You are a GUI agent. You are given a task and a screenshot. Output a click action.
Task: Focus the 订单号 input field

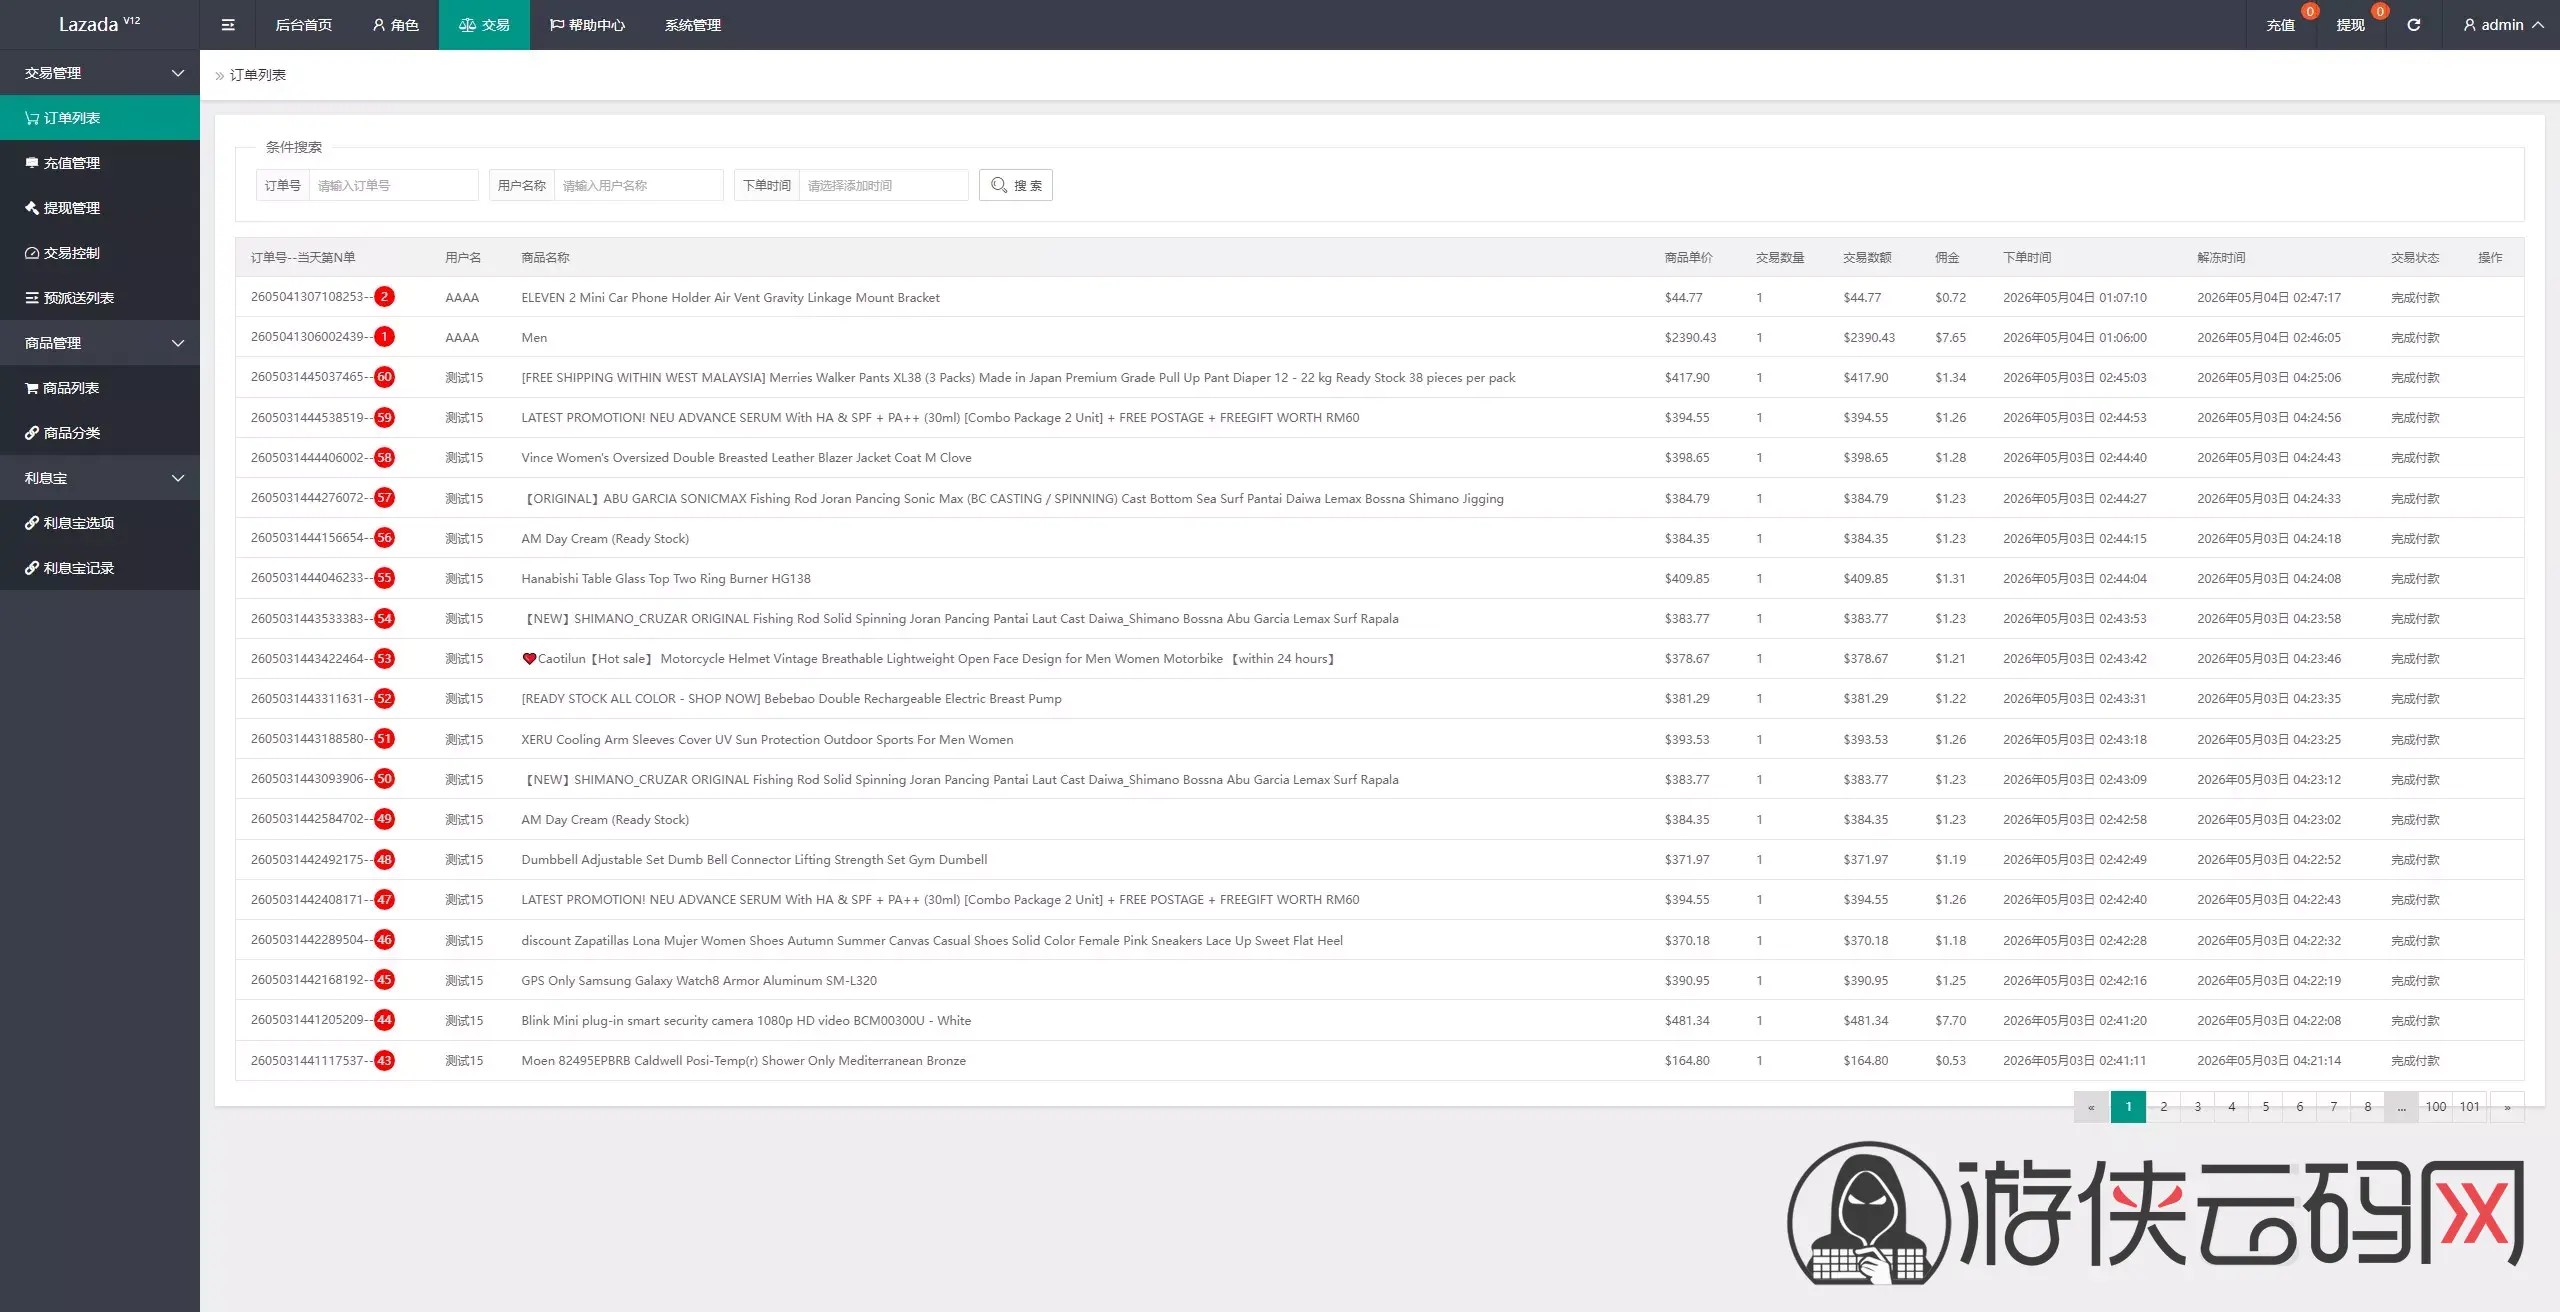[x=393, y=185]
